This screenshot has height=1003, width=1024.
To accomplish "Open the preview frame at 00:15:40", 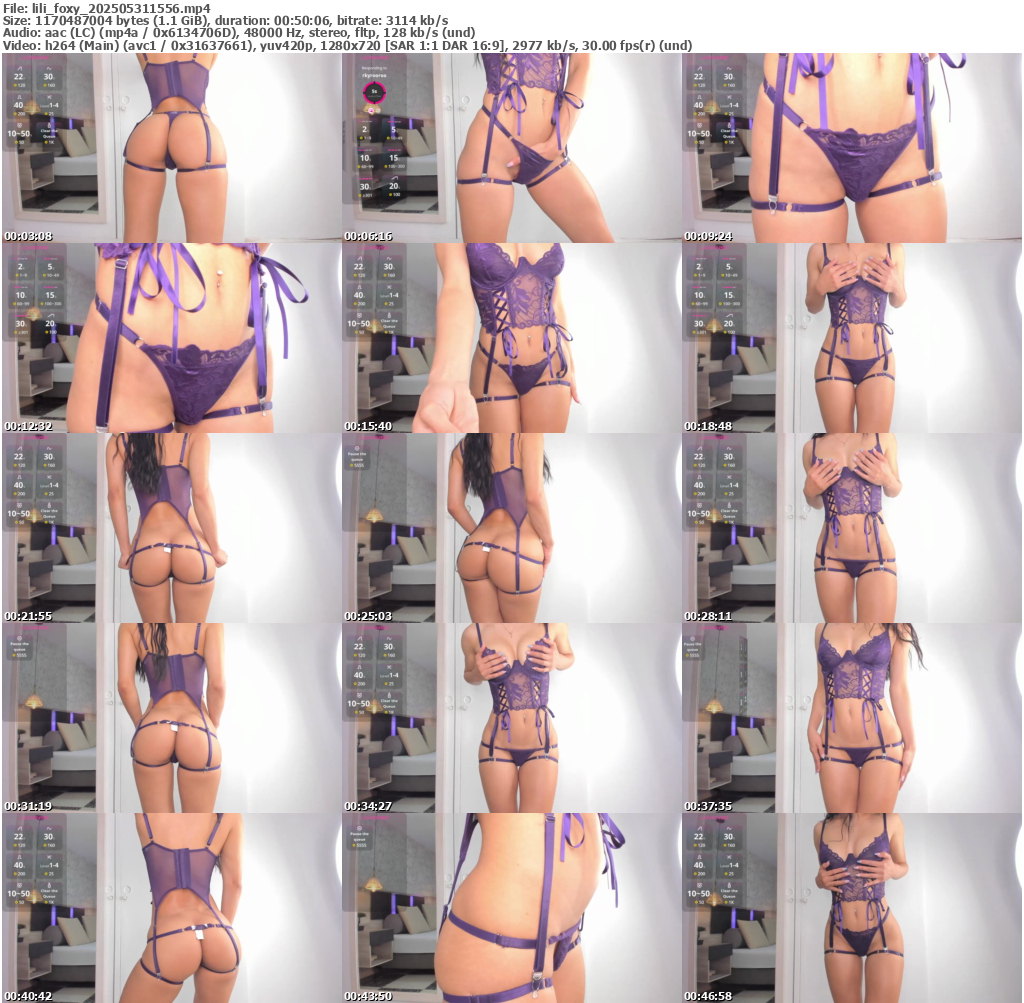I will coord(511,338).
